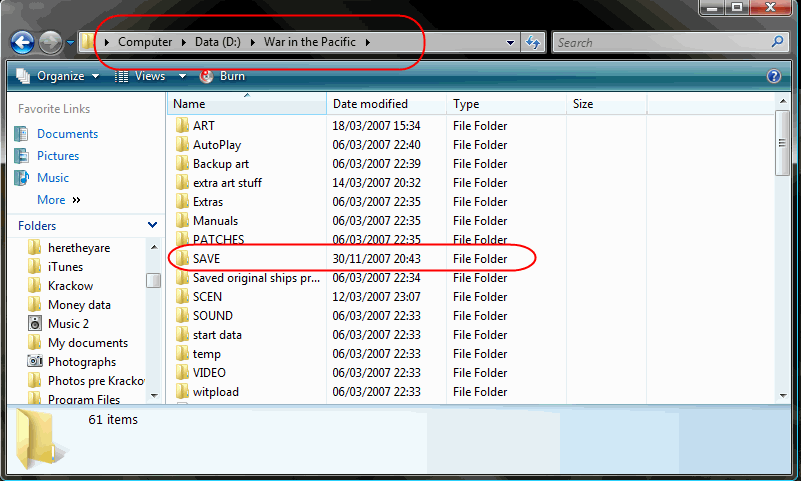Select the SCEN folder icon
801x481 pixels.
pos(182,297)
